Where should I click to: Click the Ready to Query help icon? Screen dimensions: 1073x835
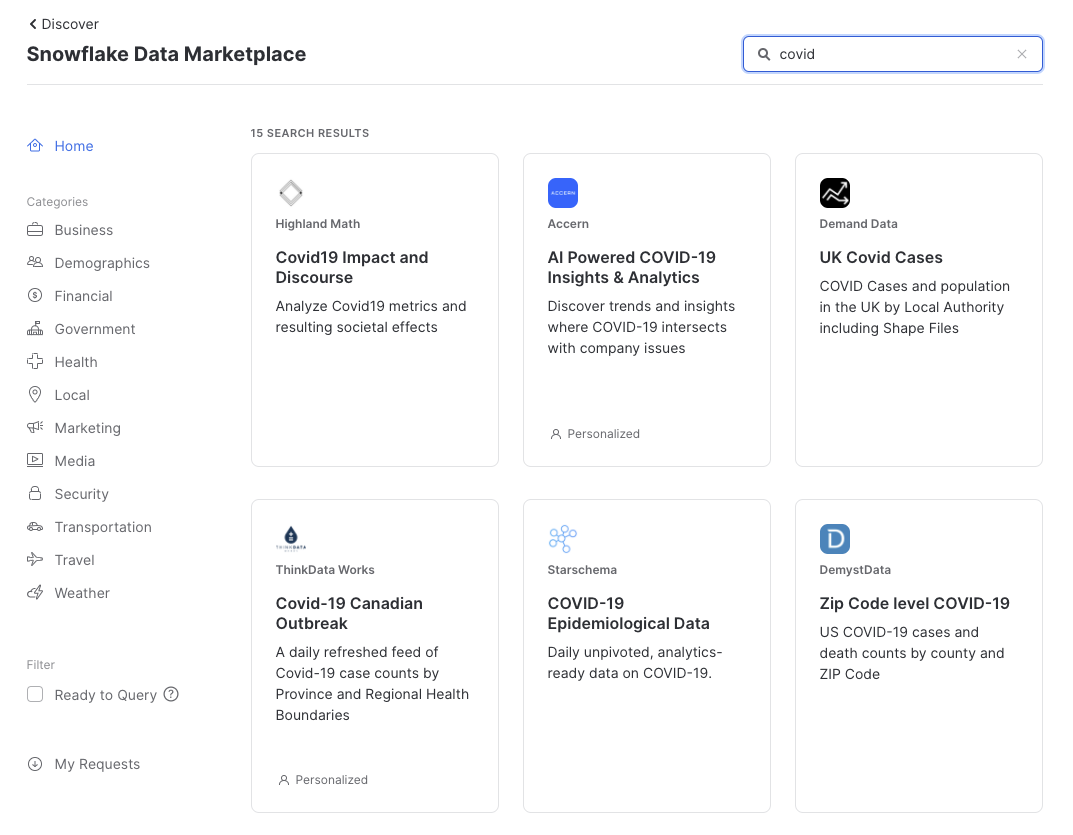171,694
